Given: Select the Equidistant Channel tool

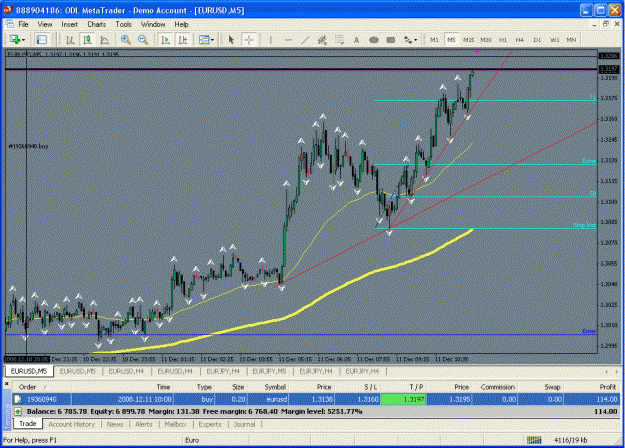Looking at the screenshot, I should tap(322, 40).
